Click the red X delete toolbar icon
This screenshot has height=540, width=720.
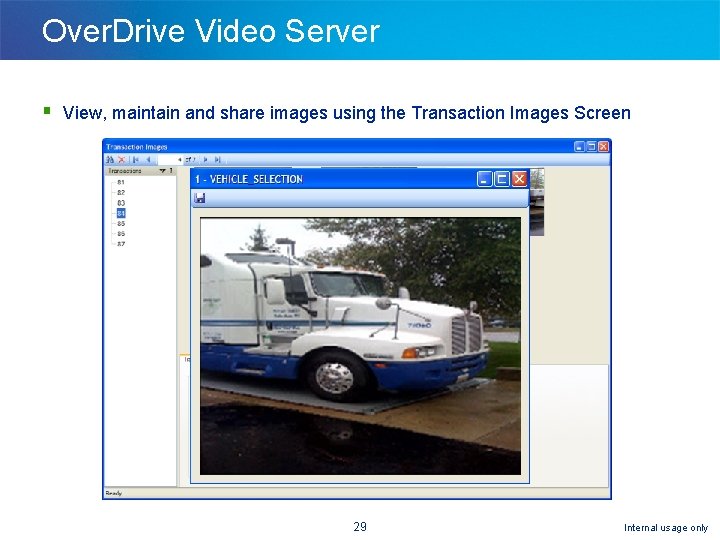[121, 159]
